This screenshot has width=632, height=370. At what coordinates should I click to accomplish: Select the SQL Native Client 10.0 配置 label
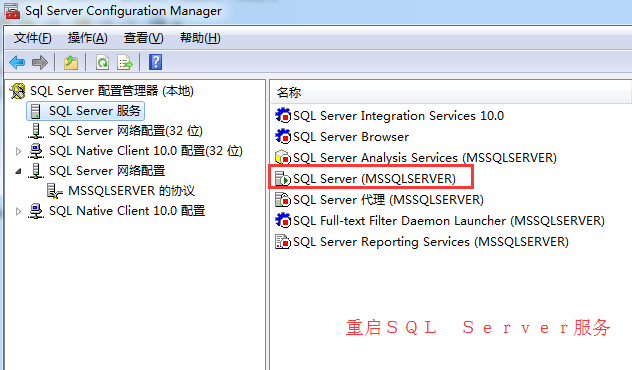(x=127, y=211)
